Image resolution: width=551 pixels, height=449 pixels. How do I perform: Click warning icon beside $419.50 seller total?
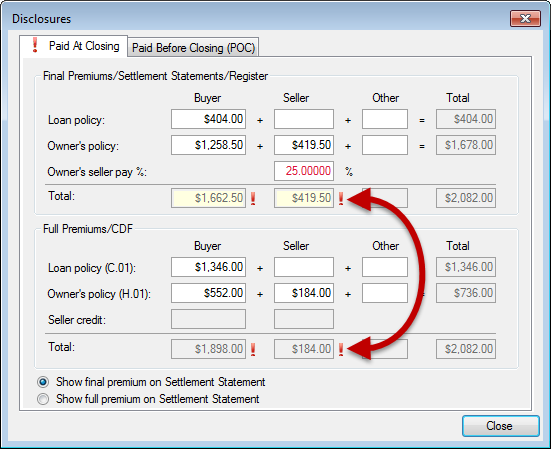[x=341, y=199]
